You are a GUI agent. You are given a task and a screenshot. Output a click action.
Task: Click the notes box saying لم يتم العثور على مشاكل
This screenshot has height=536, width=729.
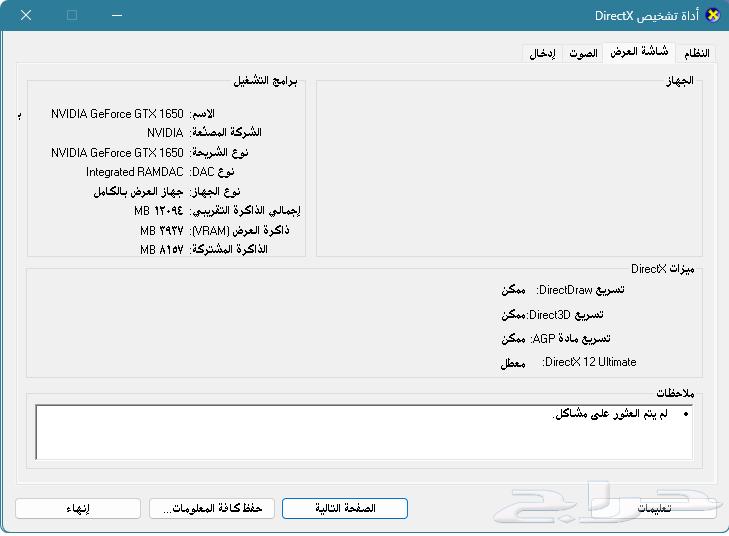(364, 432)
